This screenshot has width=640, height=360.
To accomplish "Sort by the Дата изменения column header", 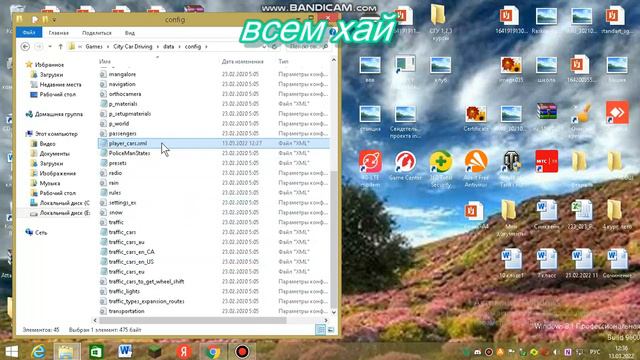I will point(242,61).
